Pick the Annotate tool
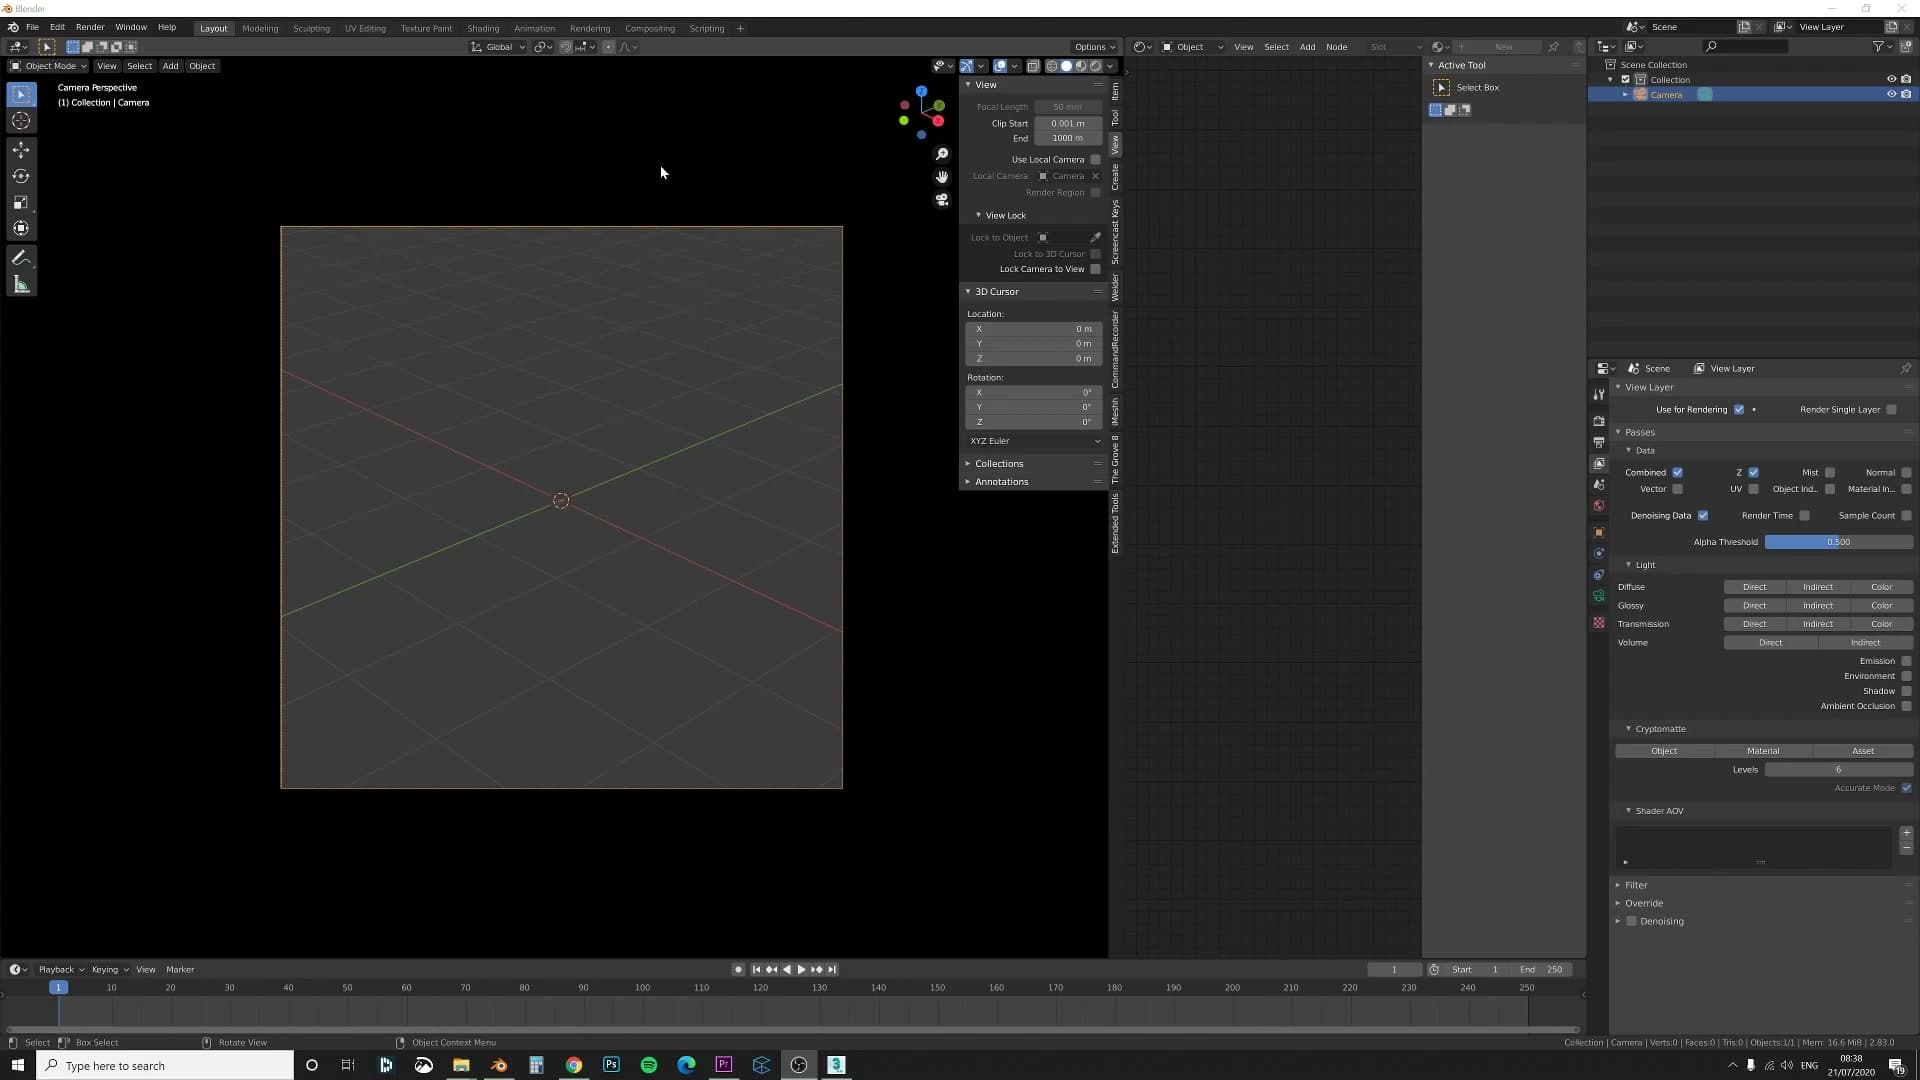The height and width of the screenshot is (1080, 1920). coord(21,258)
